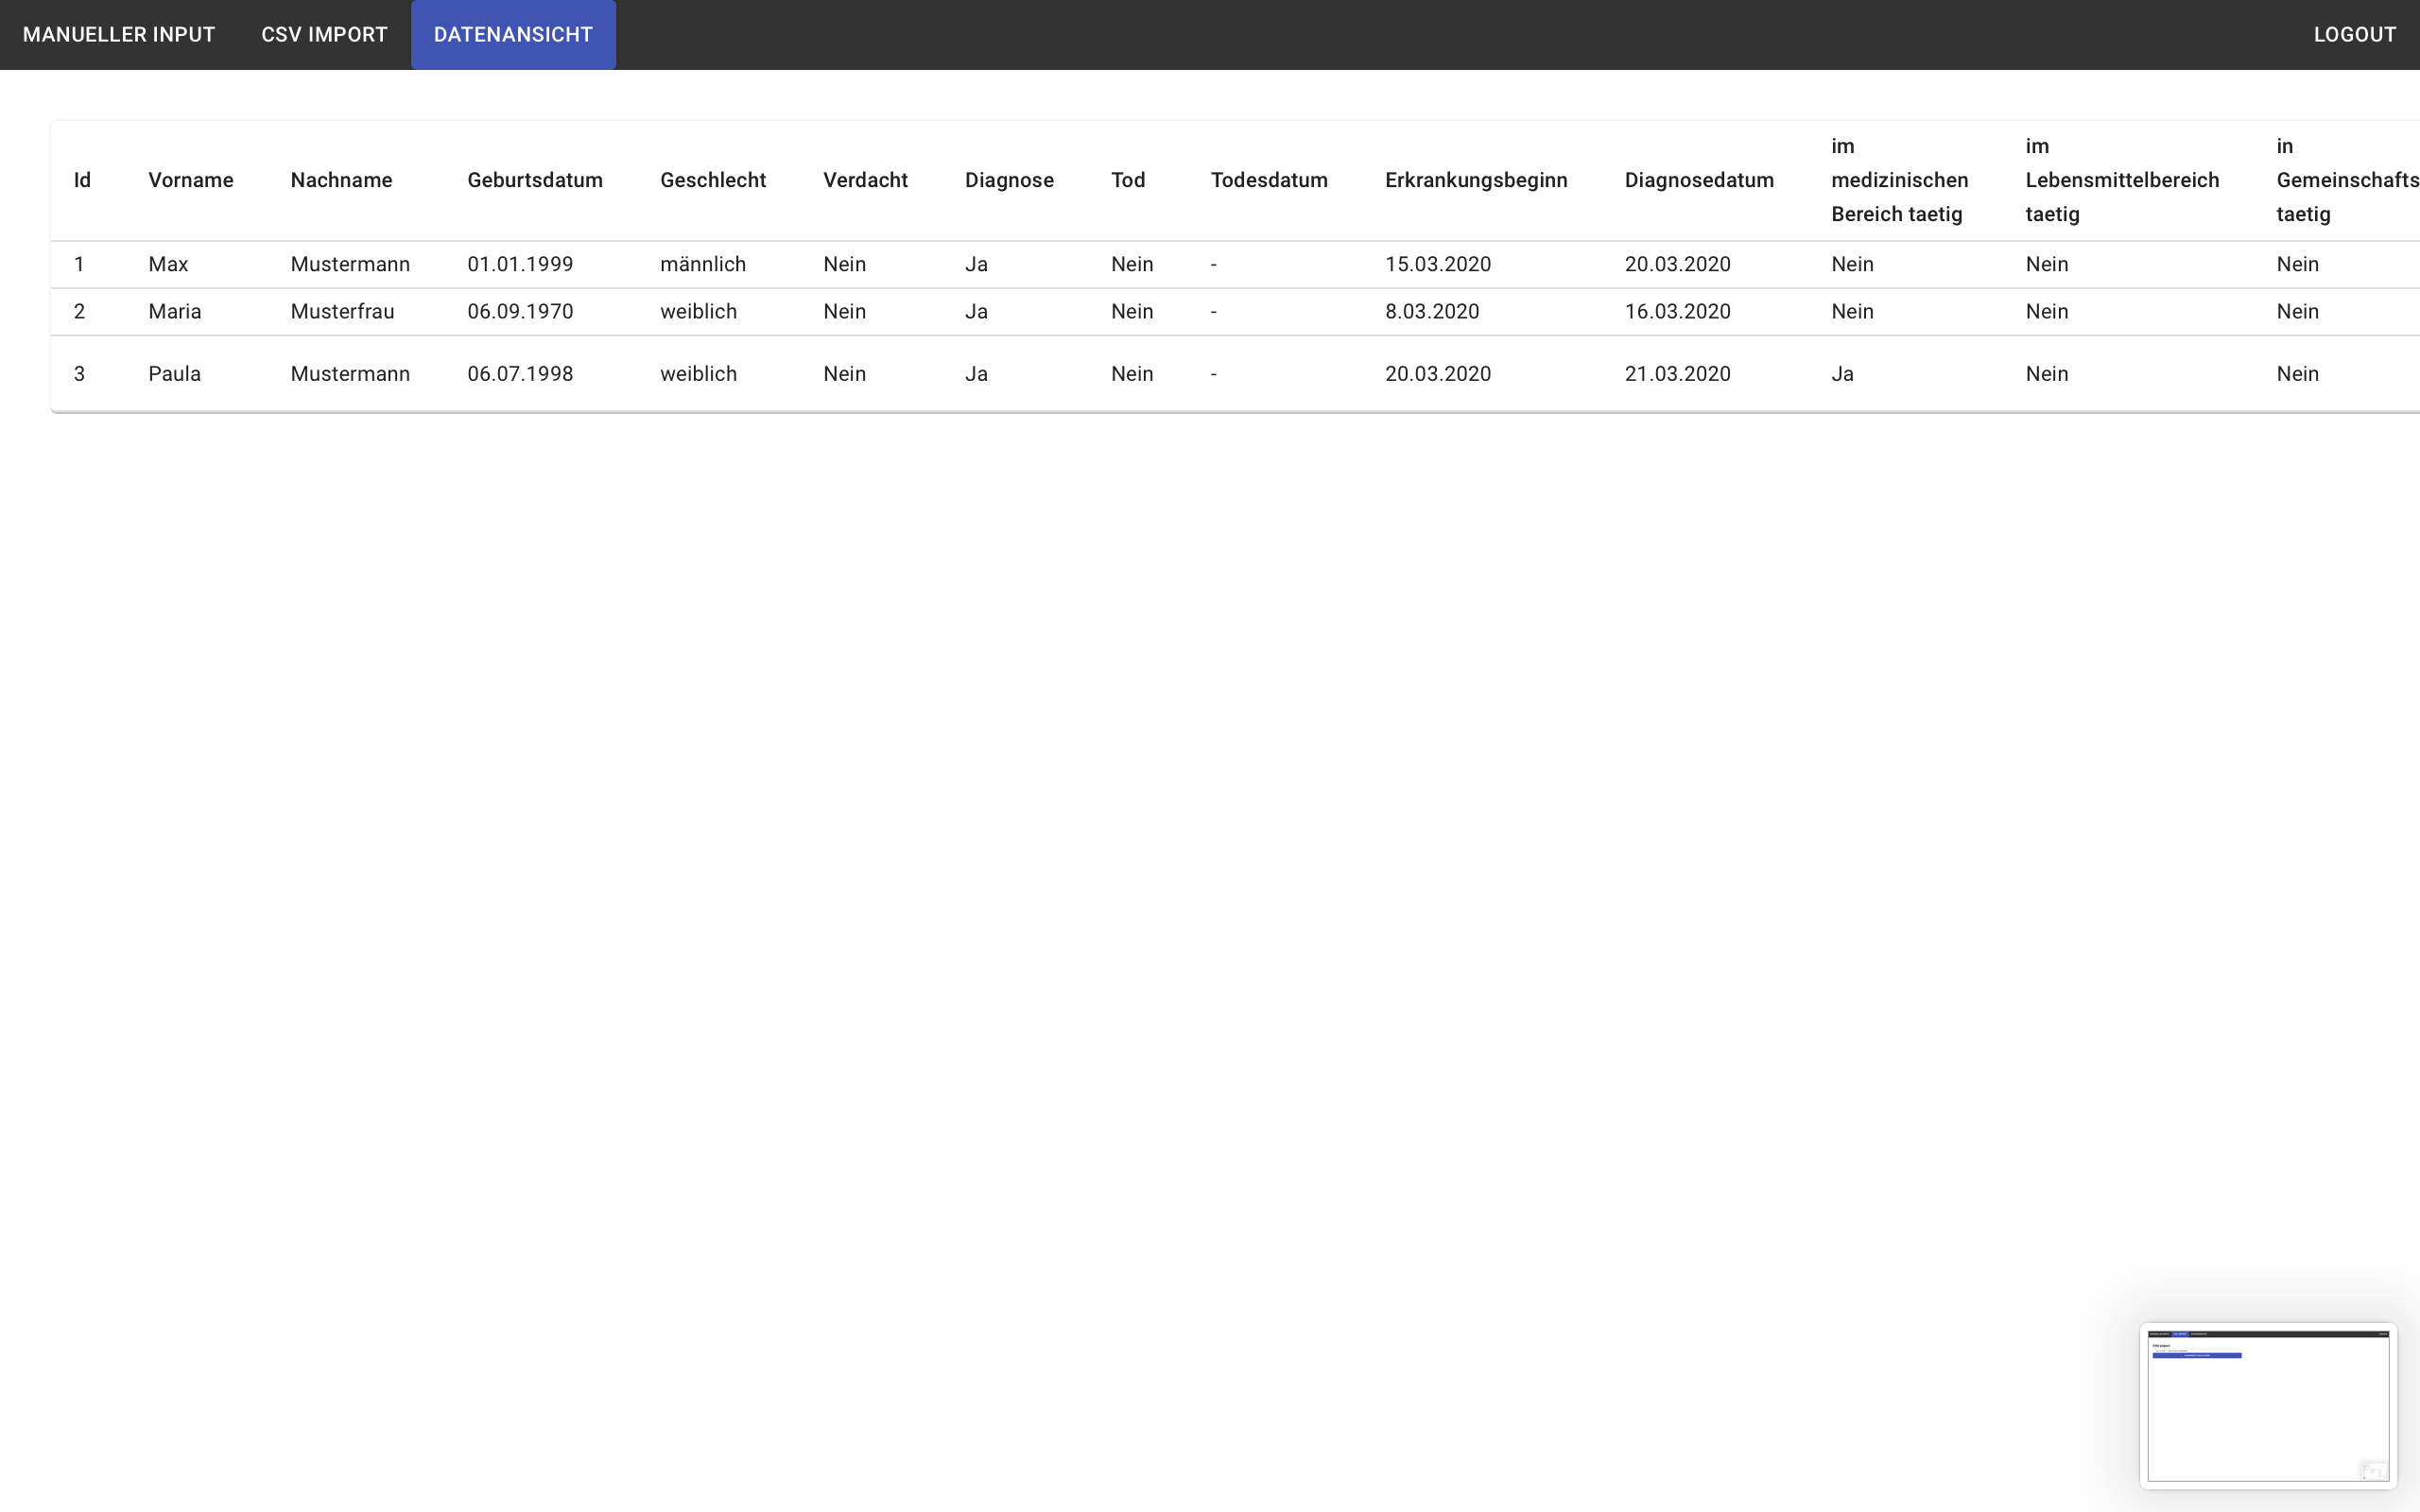Click the Todesdatum column header
The image size is (2420, 1512).
(1268, 180)
